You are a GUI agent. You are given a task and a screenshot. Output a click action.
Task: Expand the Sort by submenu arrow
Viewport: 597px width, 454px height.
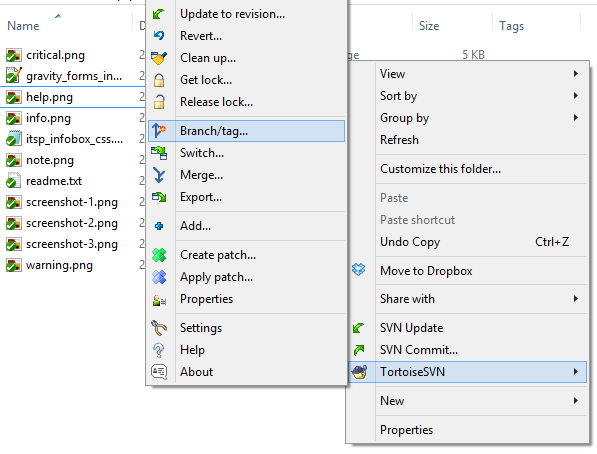(576, 96)
